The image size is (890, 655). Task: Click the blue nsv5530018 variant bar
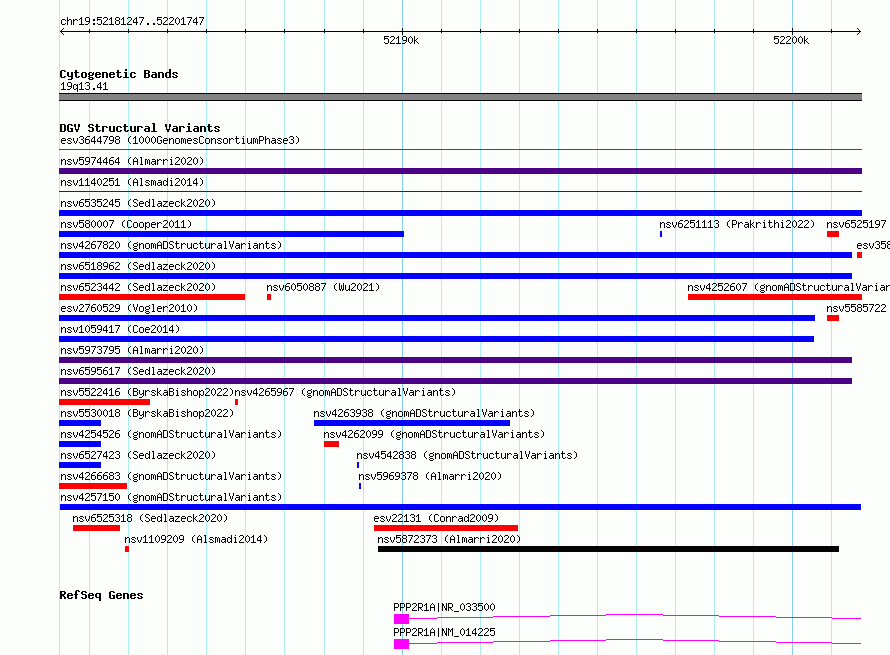(x=80, y=423)
